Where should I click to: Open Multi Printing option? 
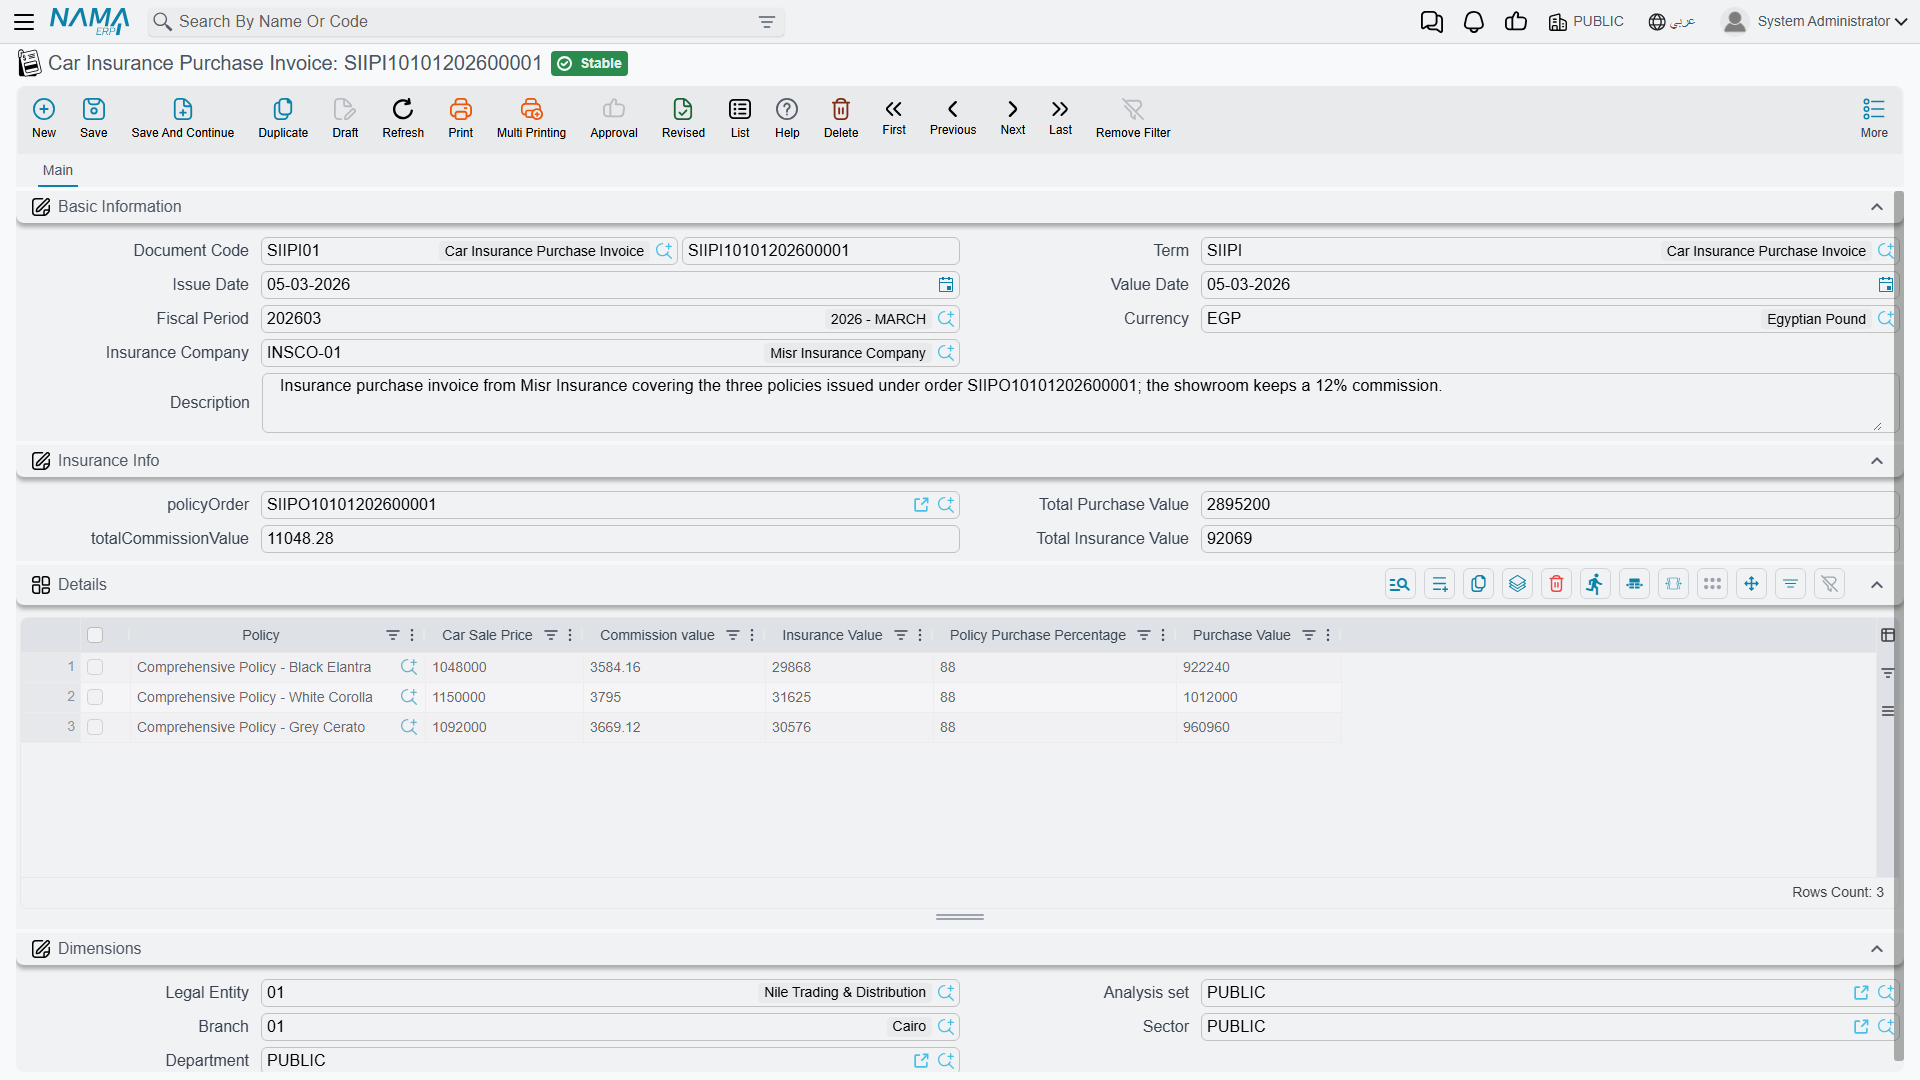531,118
